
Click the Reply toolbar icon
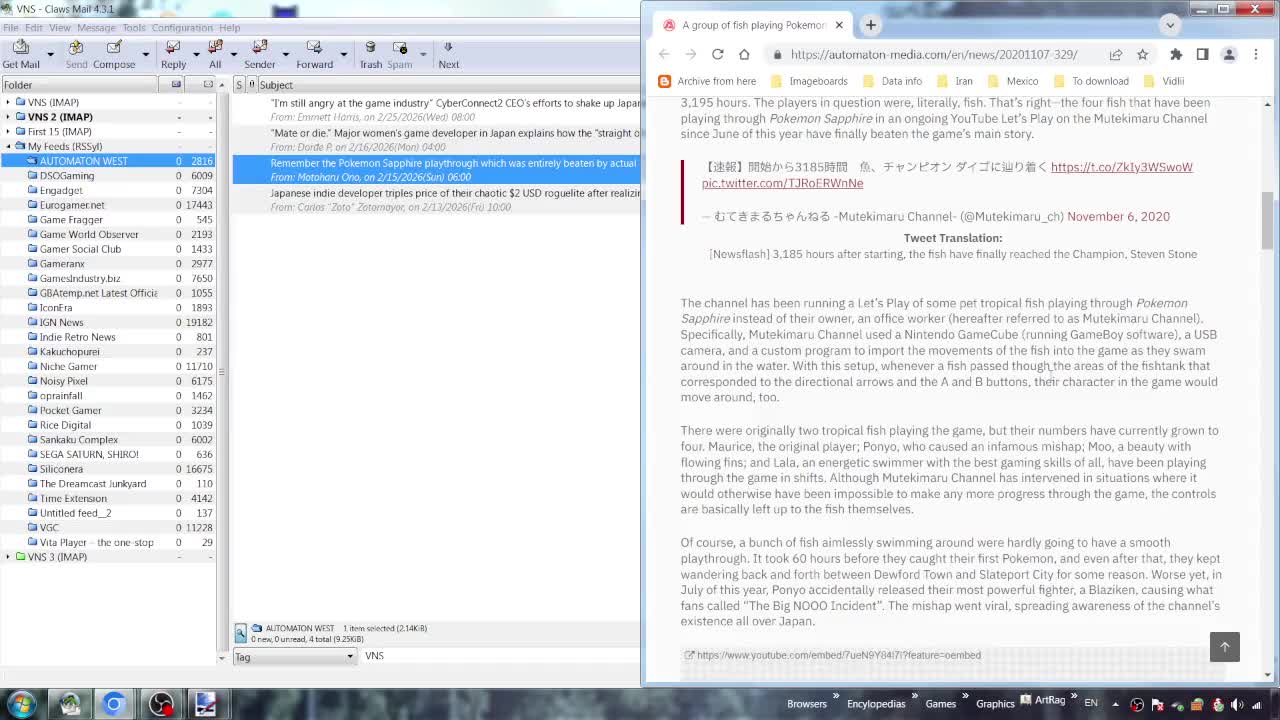(x=173, y=53)
